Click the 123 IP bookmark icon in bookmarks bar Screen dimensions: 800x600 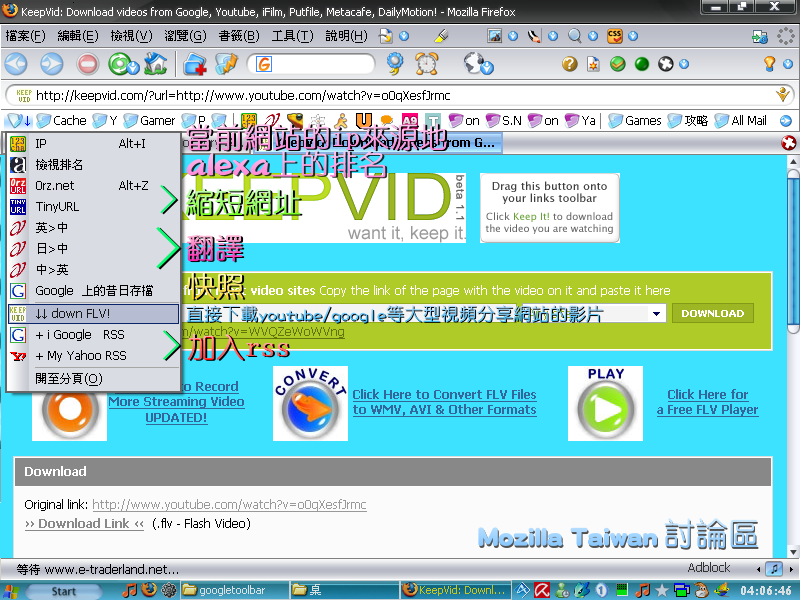coord(248,121)
